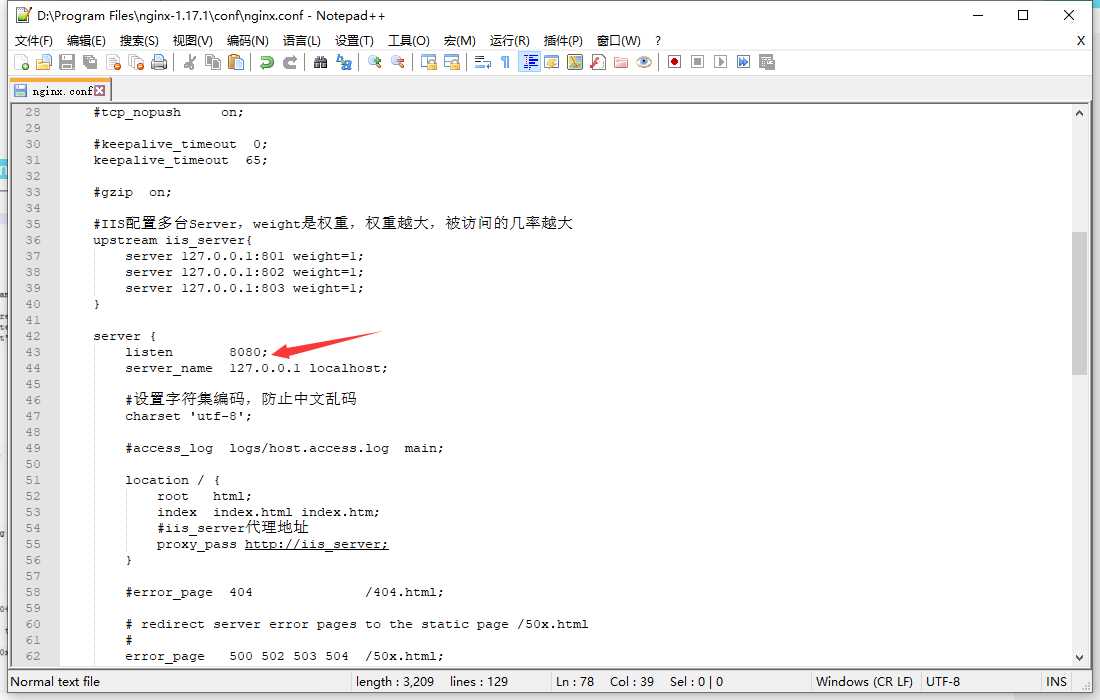
Task: Open the 工具(O) menu
Action: point(409,41)
